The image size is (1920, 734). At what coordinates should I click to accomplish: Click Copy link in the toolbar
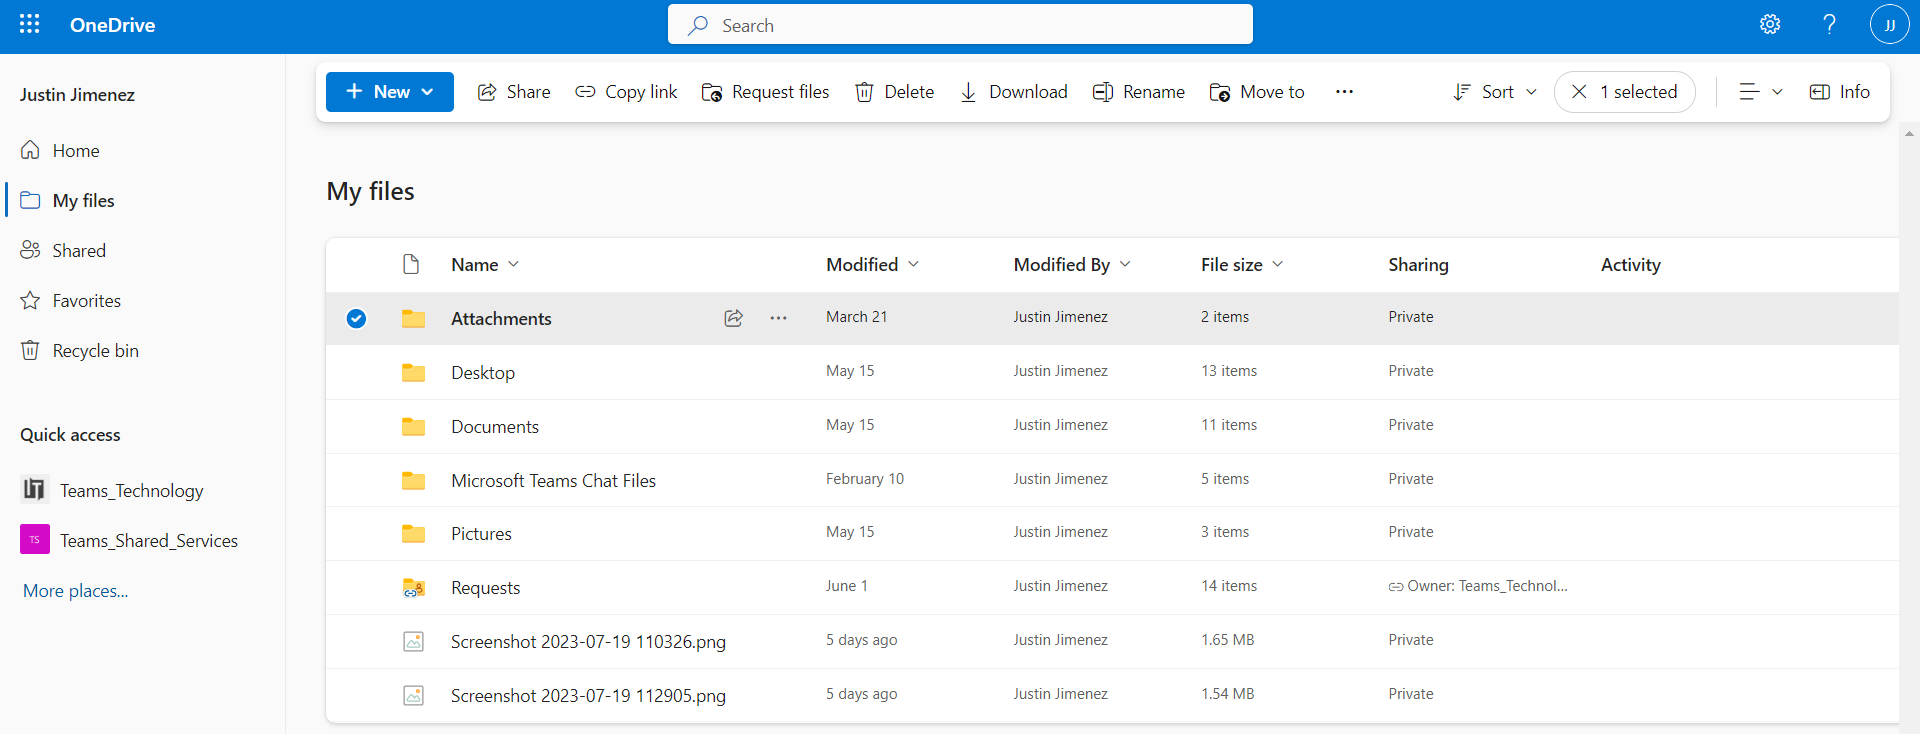pos(626,92)
